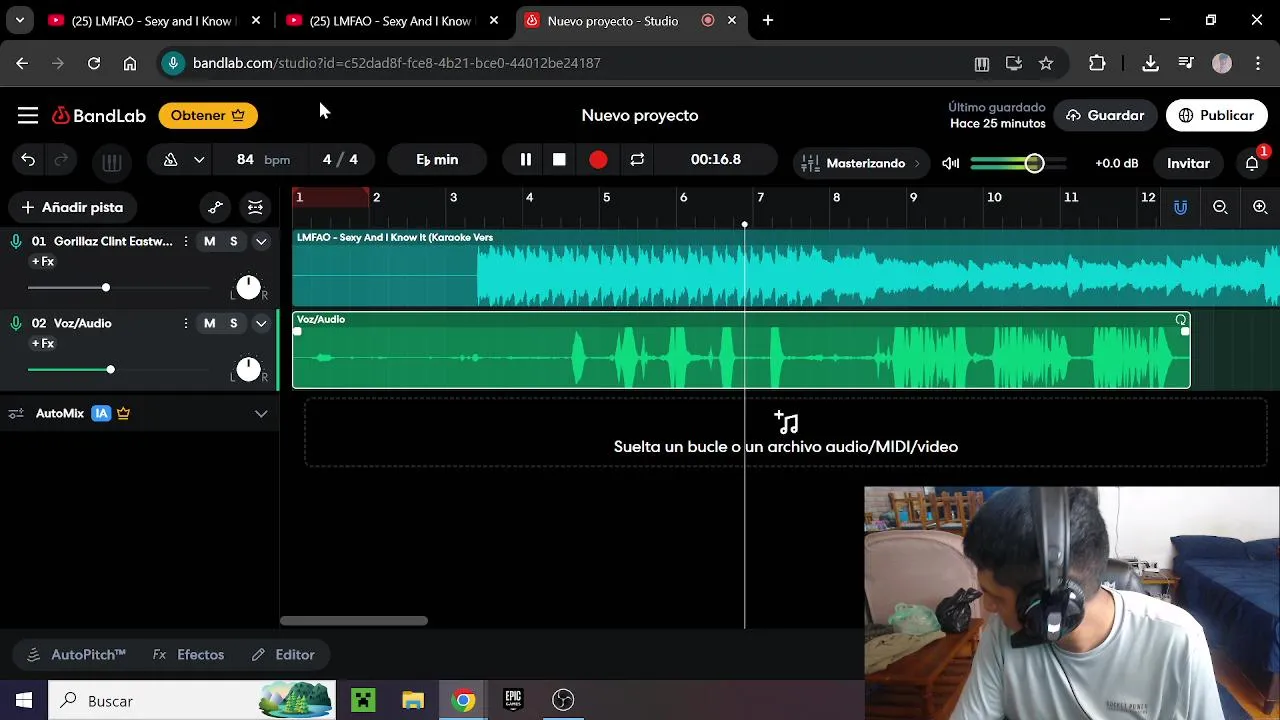This screenshot has height=720, width=1280.
Task: Open the virtual MIDI keyboard
Action: [x=112, y=163]
